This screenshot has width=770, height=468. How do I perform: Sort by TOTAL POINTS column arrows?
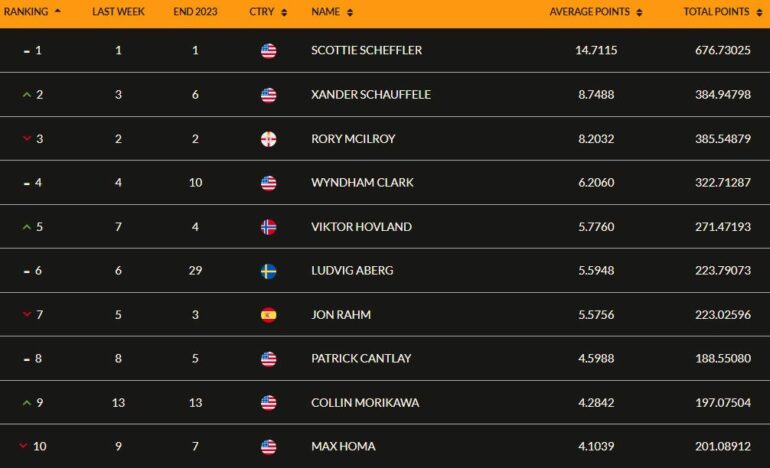pyautogui.click(x=759, y=13)
